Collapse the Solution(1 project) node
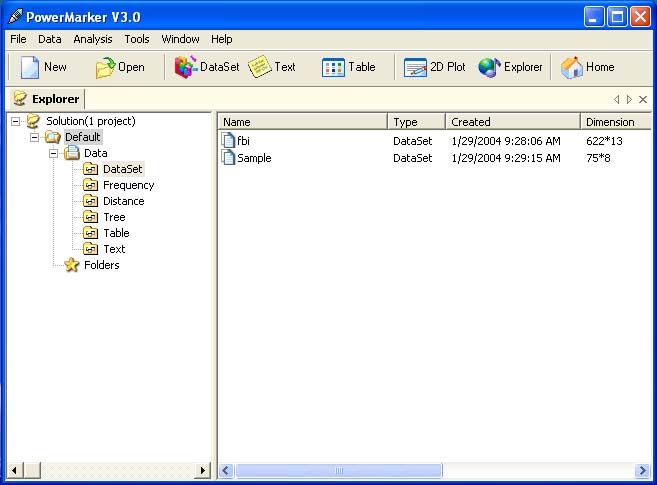The width and height of the screenshot is (657, 485). point(16,121)
